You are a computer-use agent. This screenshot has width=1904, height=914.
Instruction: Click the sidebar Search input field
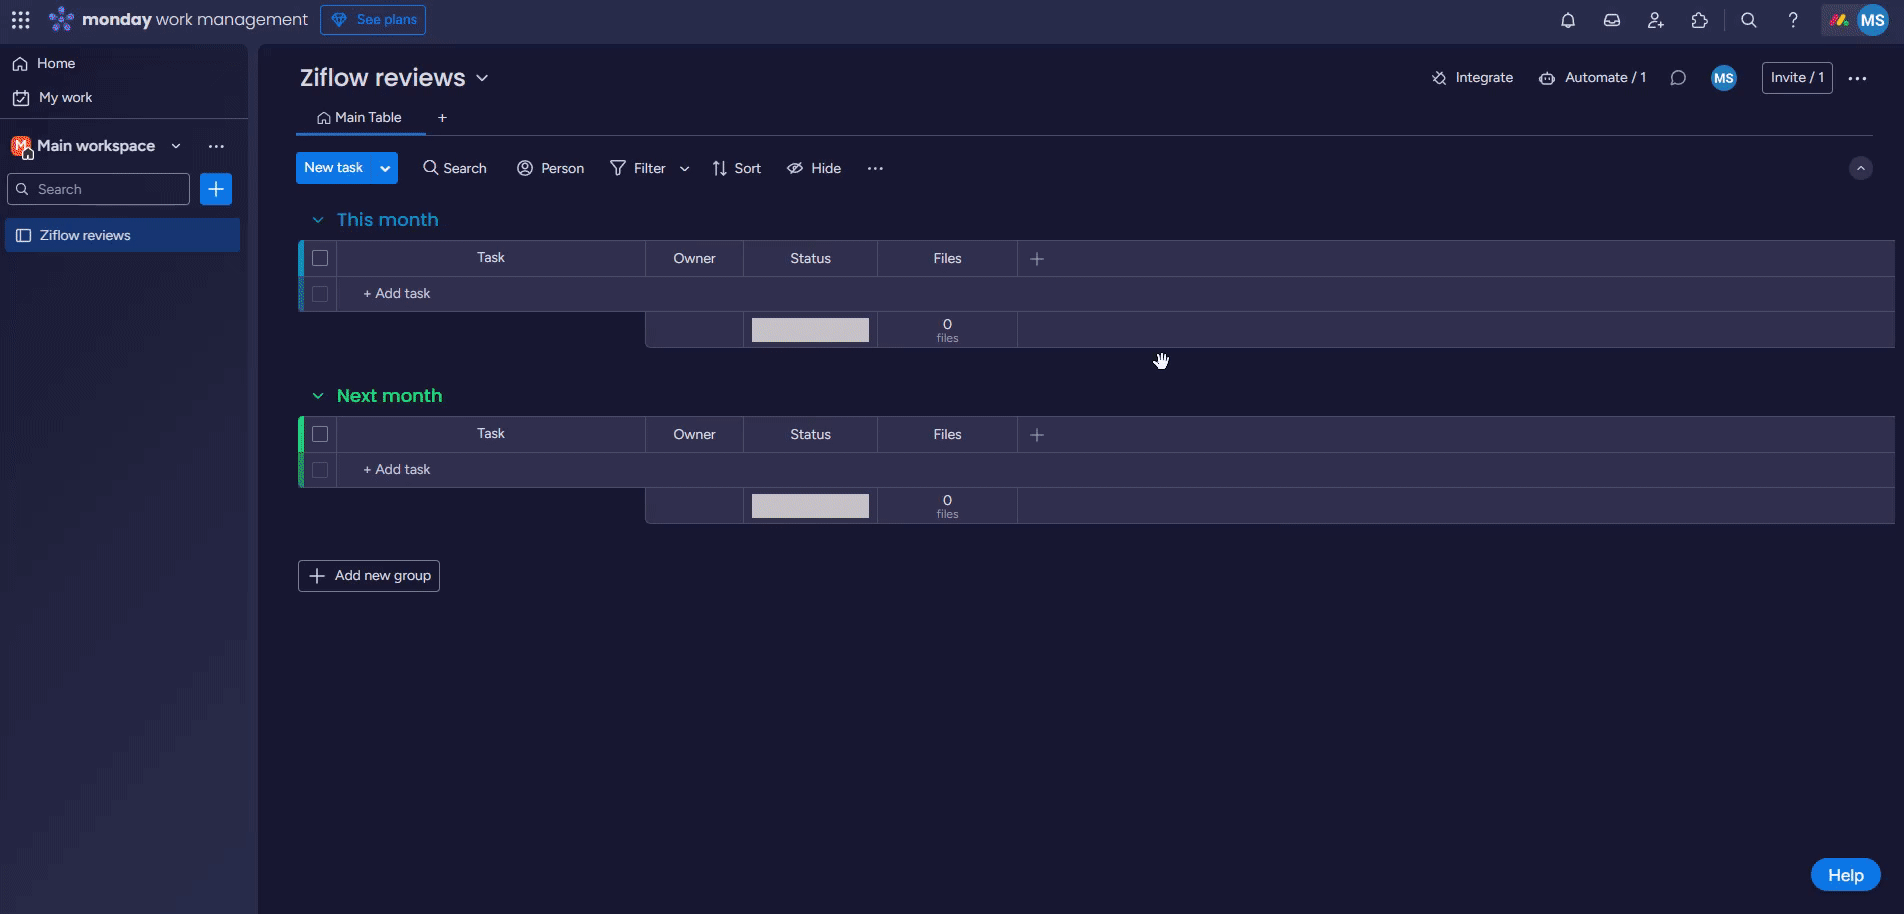coord(98,189)
